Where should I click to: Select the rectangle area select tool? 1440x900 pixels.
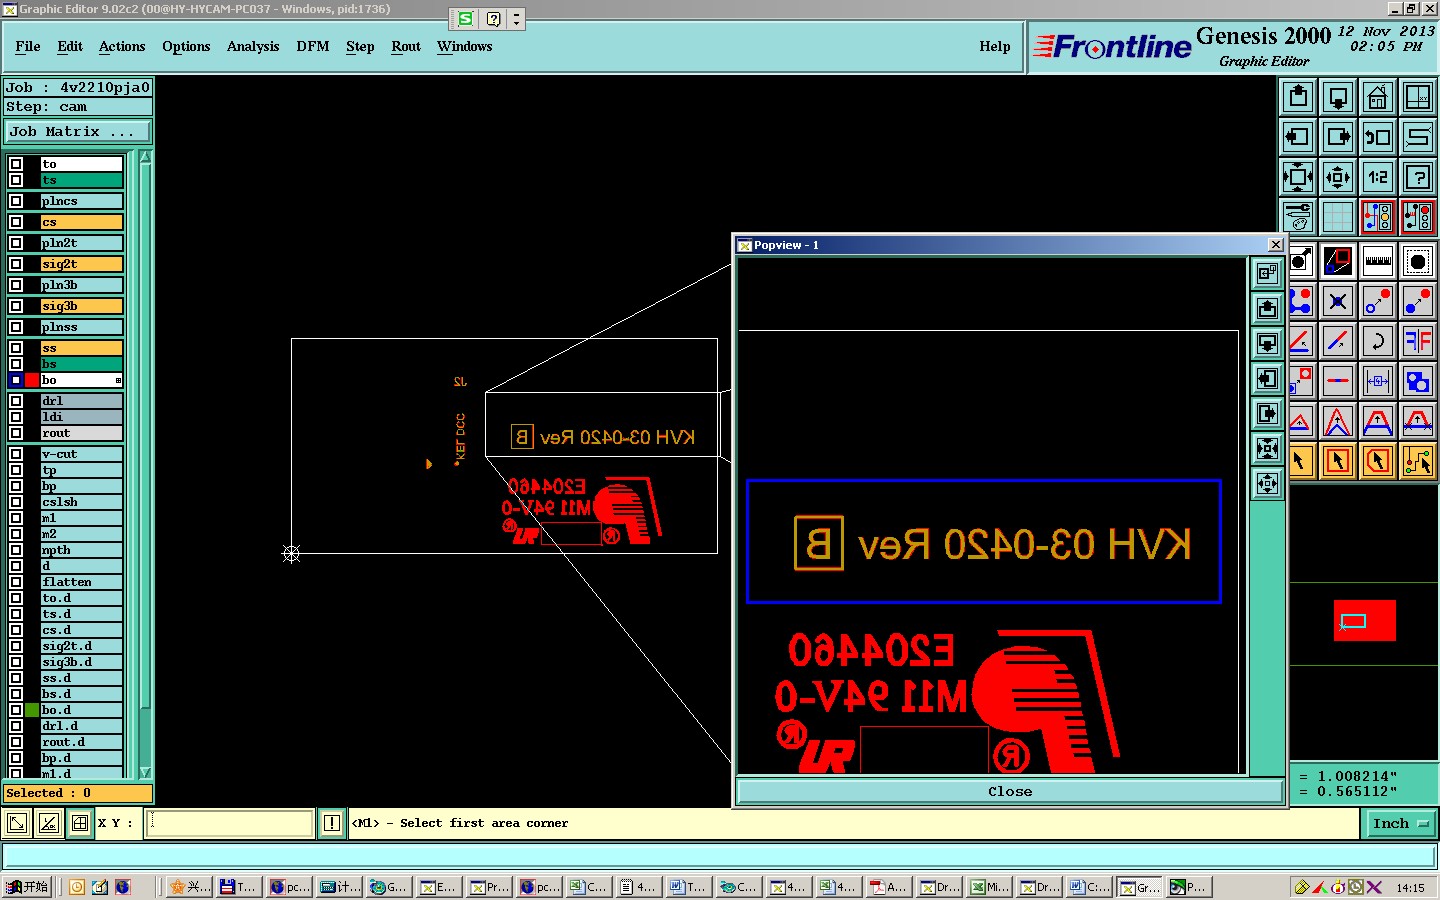tap(1338, 461)
